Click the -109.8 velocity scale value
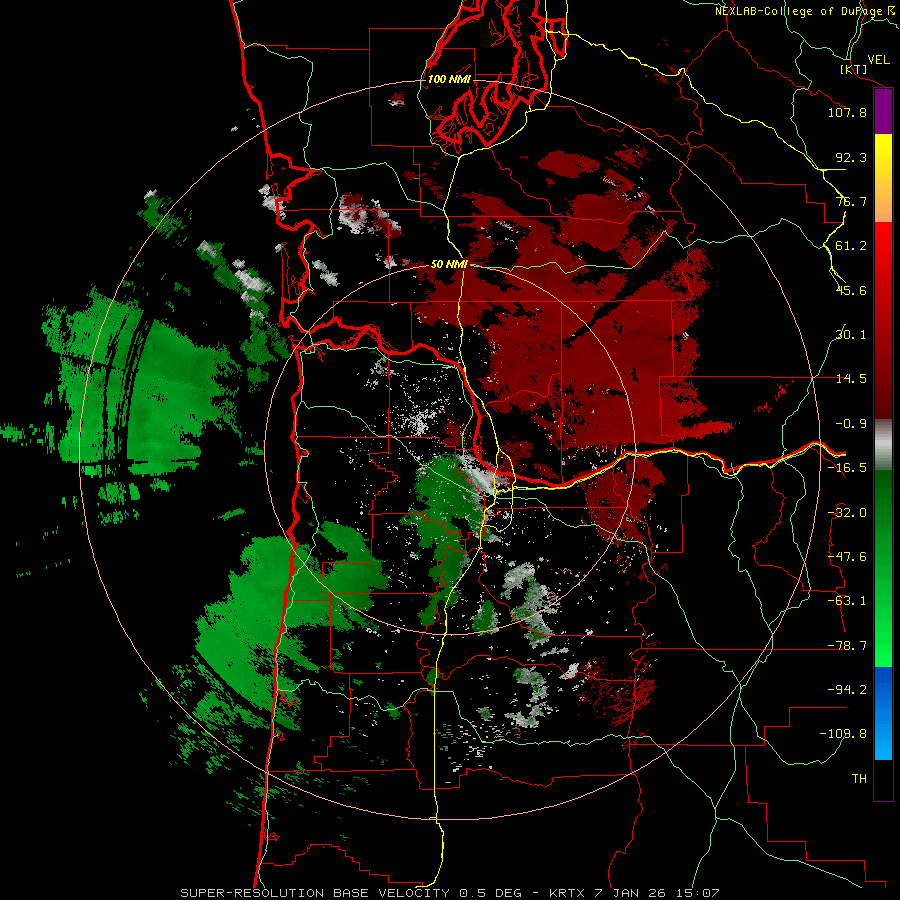 (843, 734)
